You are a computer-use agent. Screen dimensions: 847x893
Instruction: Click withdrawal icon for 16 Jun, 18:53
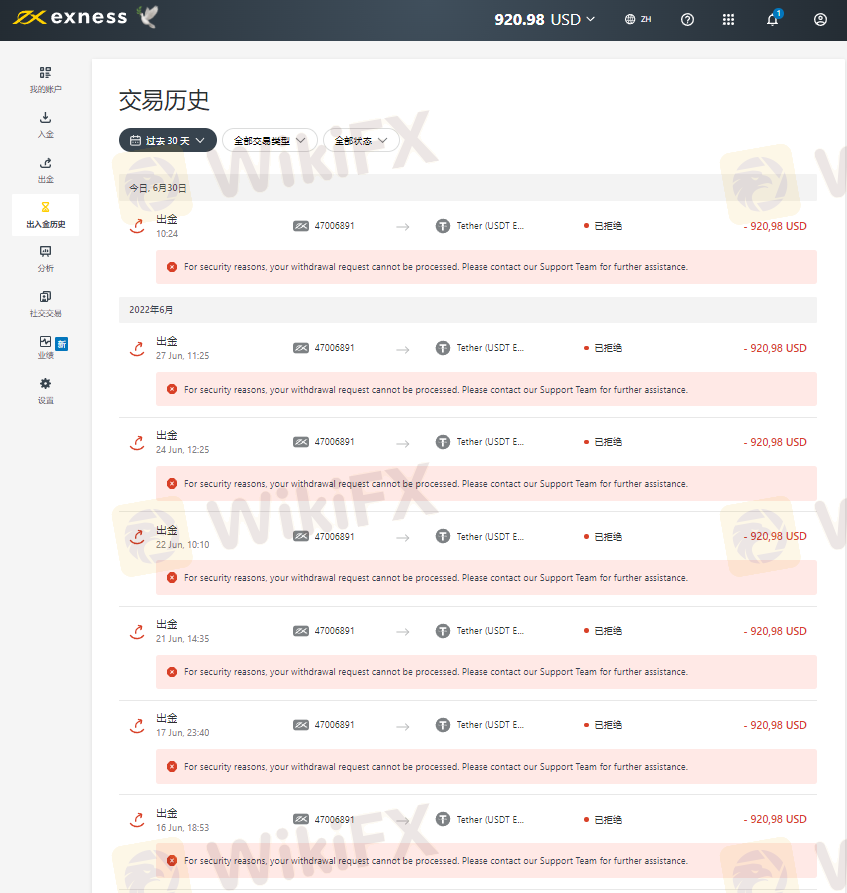137,820
